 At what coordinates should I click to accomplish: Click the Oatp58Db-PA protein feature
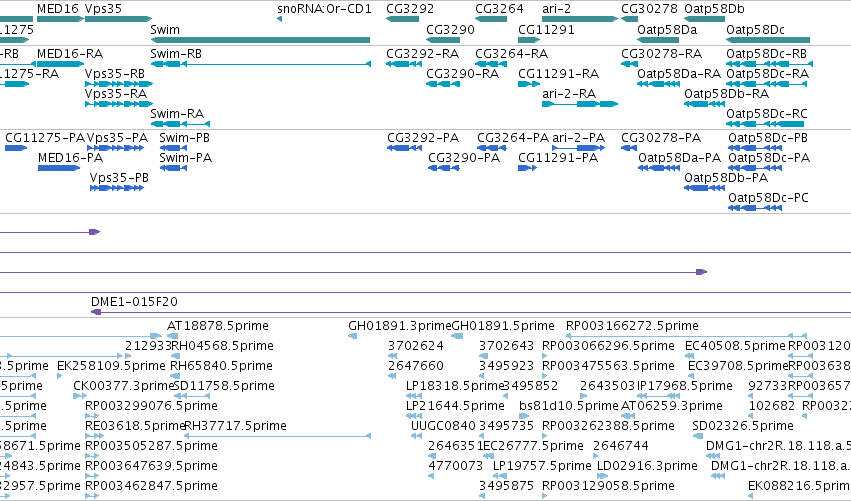[x=704, y=188]
